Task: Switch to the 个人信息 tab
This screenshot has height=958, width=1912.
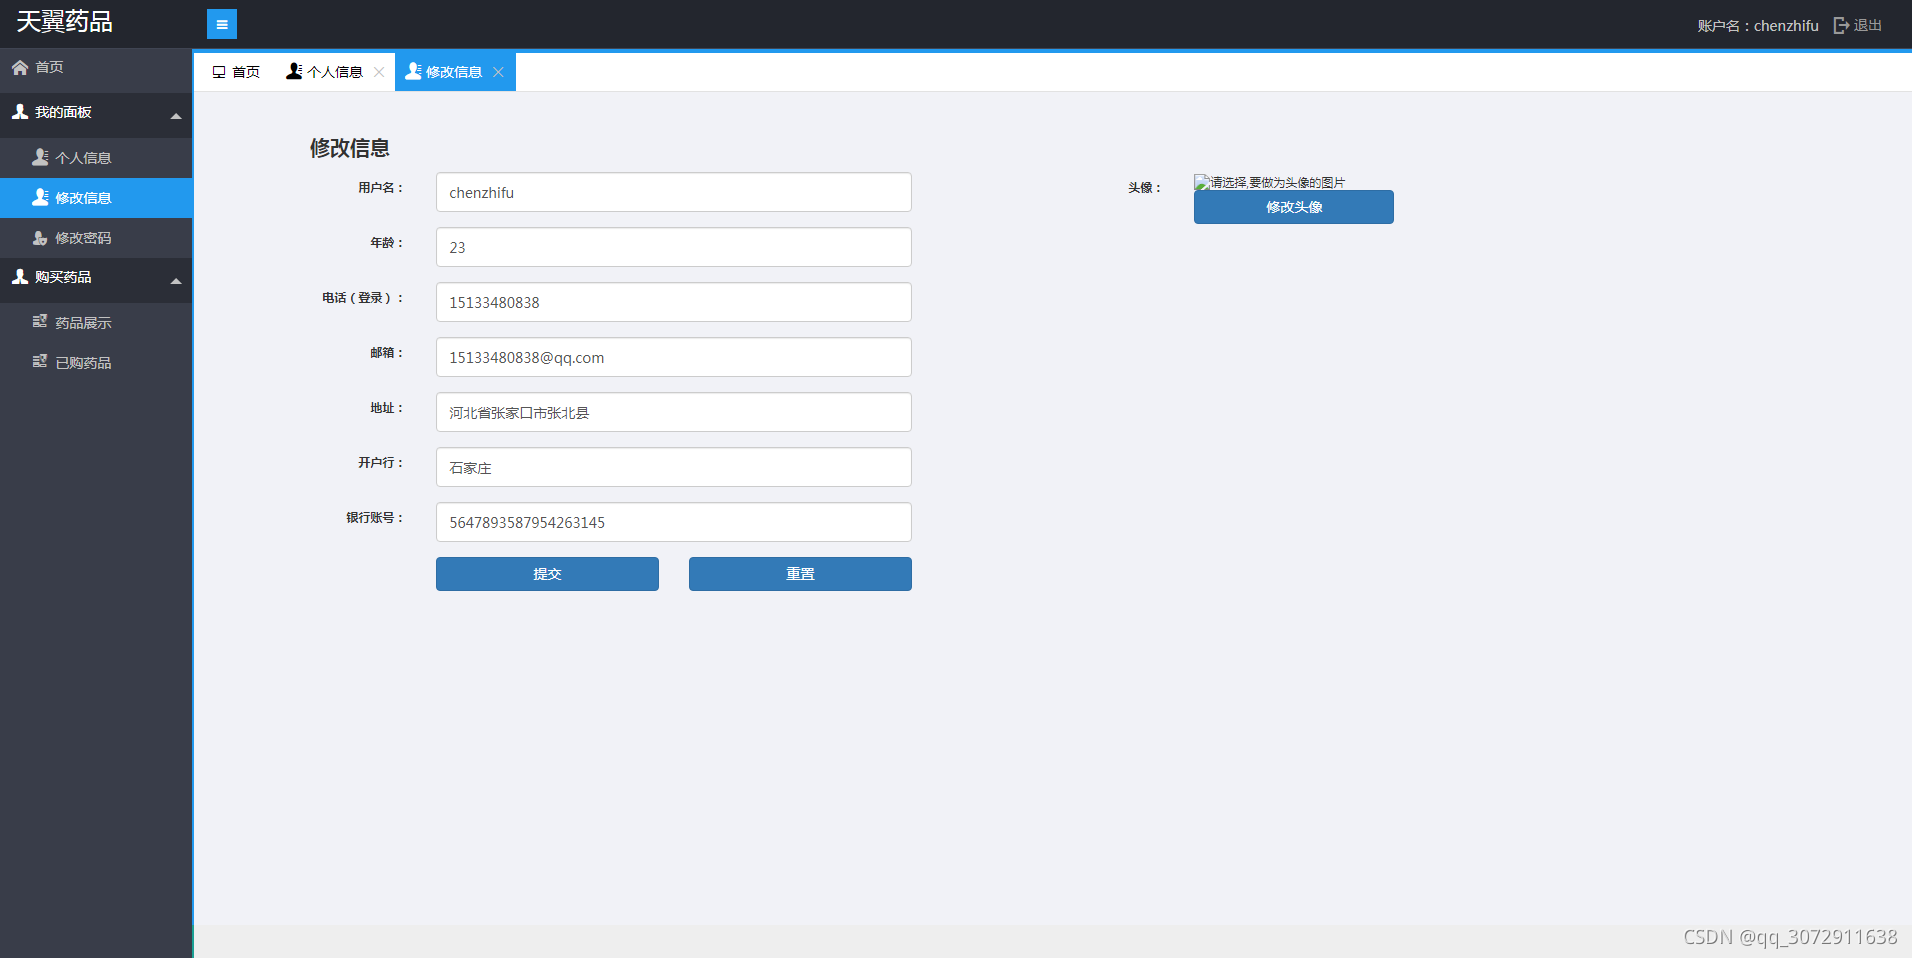Action: tap(335, 72)
